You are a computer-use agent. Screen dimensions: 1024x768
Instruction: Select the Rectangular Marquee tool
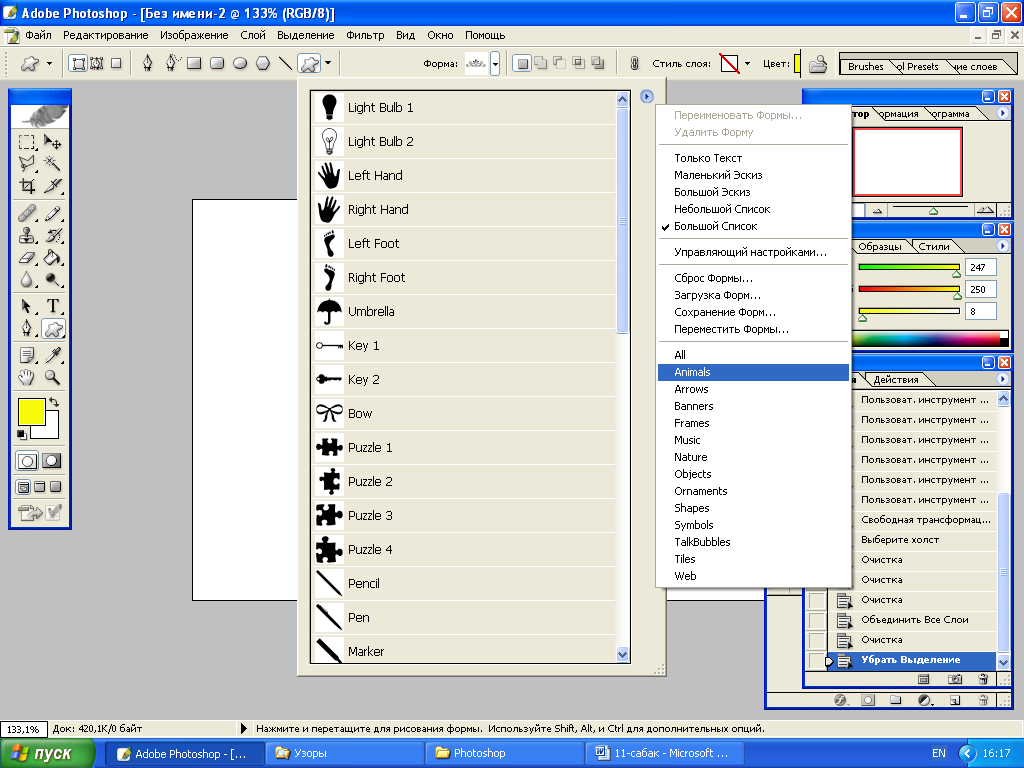27,142
